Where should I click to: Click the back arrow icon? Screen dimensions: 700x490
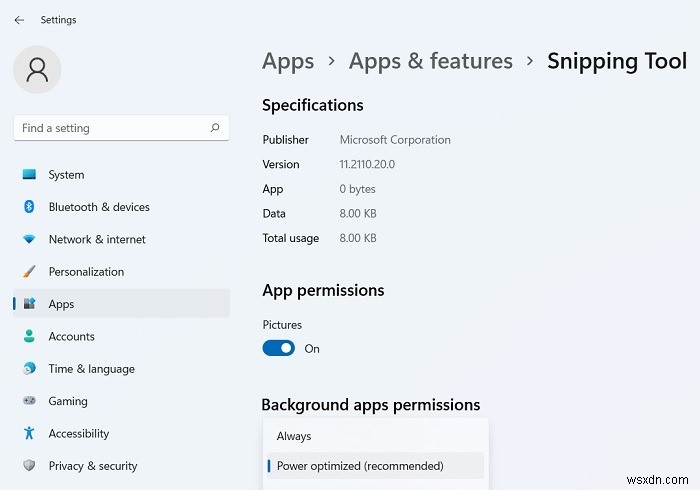[19, 20]
